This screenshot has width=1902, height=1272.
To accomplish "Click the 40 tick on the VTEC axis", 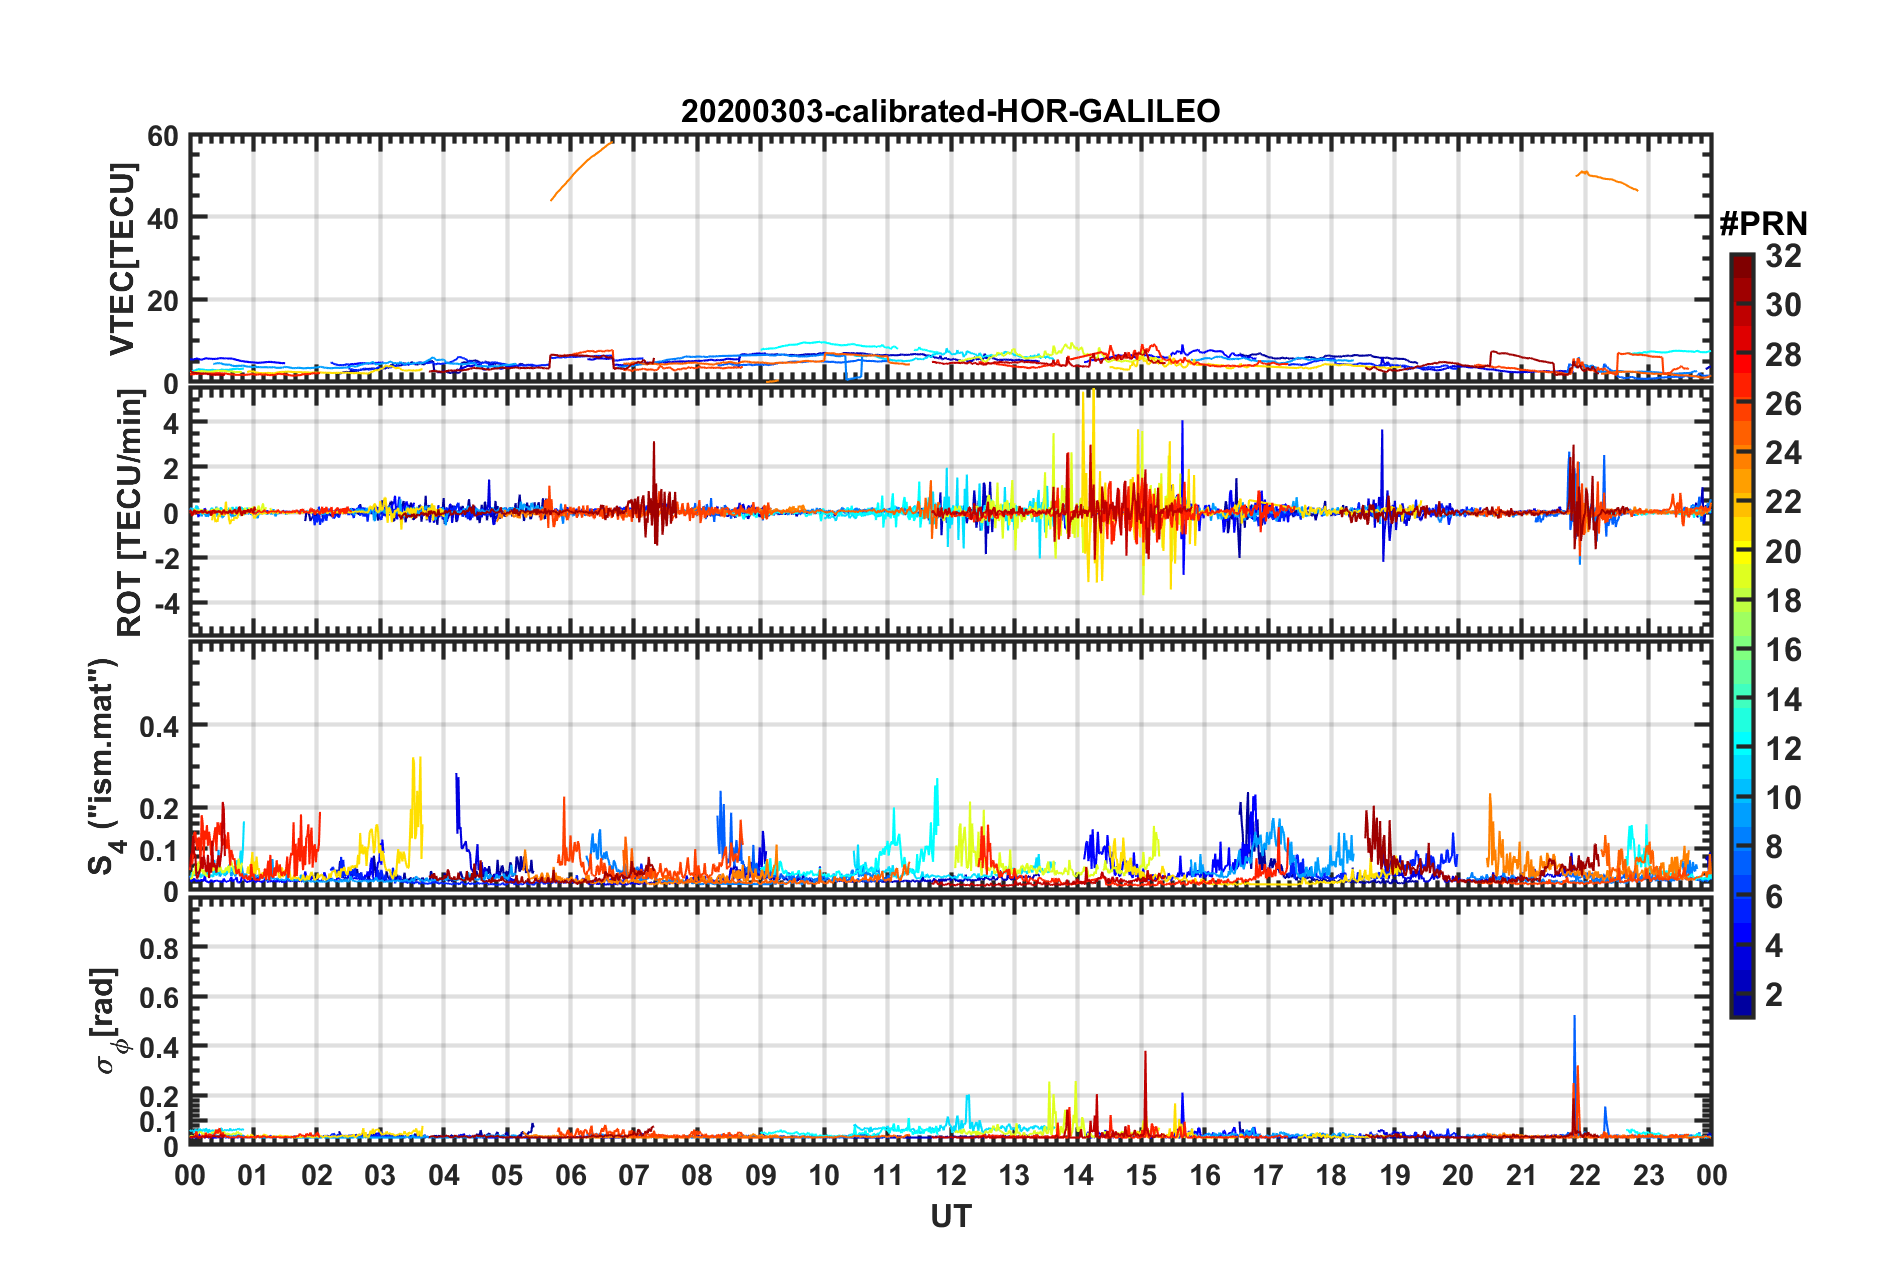I will point(163,218).
